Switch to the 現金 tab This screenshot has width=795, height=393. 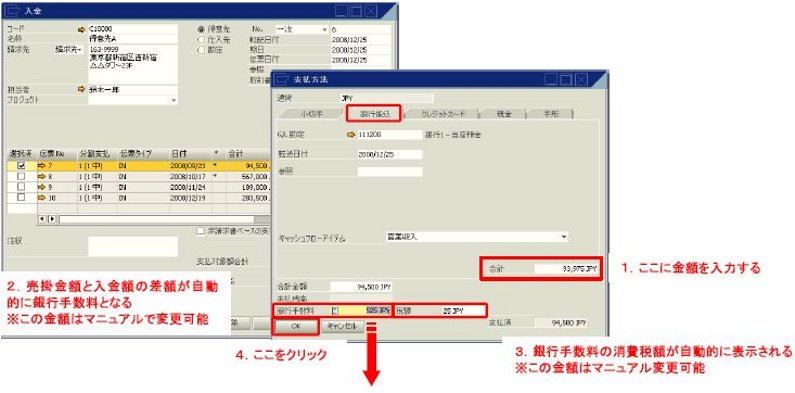point(504,114)
